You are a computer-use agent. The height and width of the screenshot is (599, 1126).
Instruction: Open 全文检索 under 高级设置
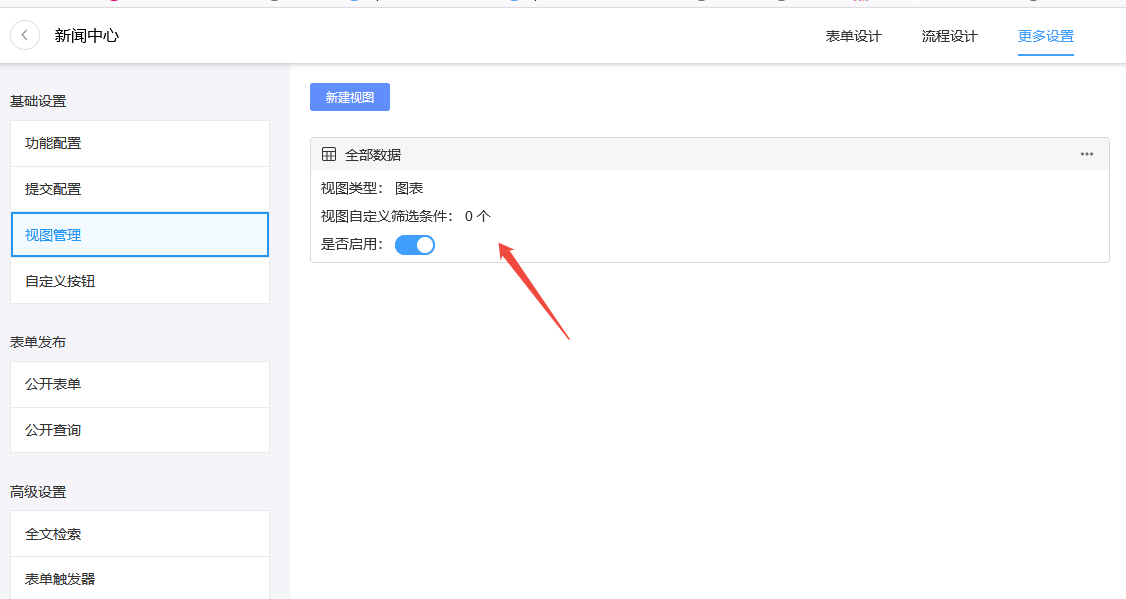point(140,534)
